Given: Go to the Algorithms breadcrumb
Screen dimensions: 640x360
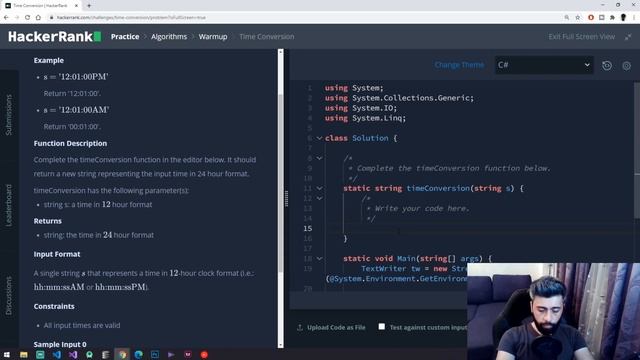Looking at the screenshot, I should 169,37.
